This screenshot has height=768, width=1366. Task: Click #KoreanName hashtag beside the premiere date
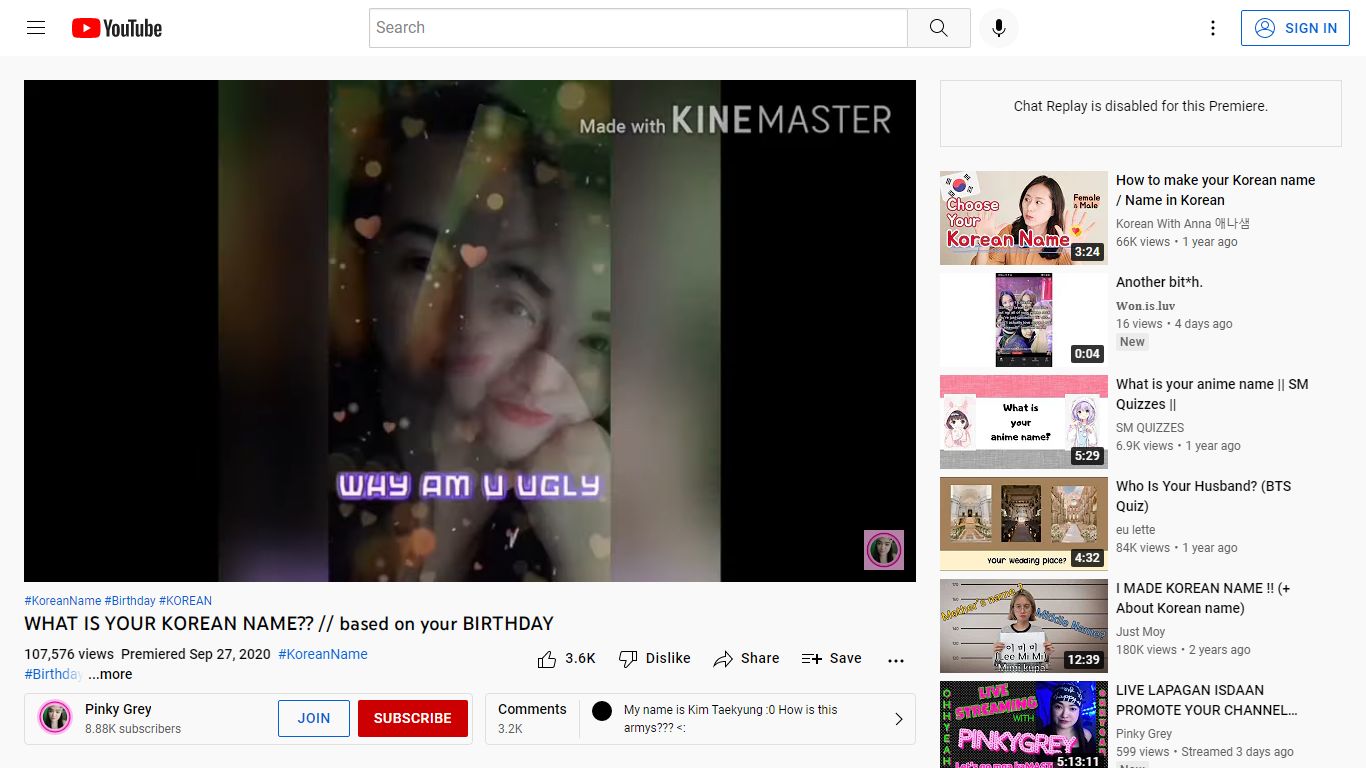point(323,654)
